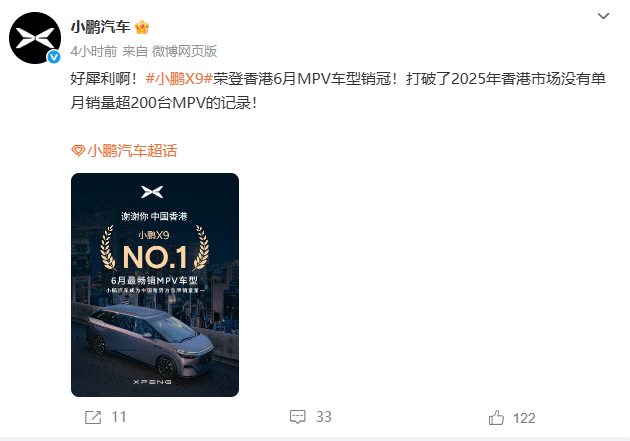Click the diamond super-topic icon

[x=78, y=151]
